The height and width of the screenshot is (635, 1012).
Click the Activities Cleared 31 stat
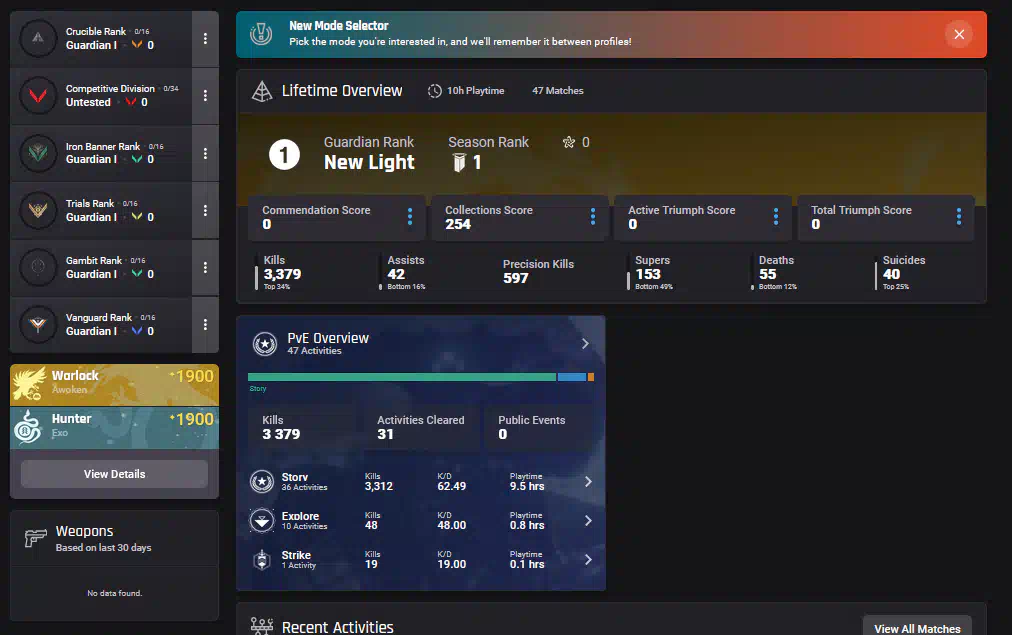(421, 427)
